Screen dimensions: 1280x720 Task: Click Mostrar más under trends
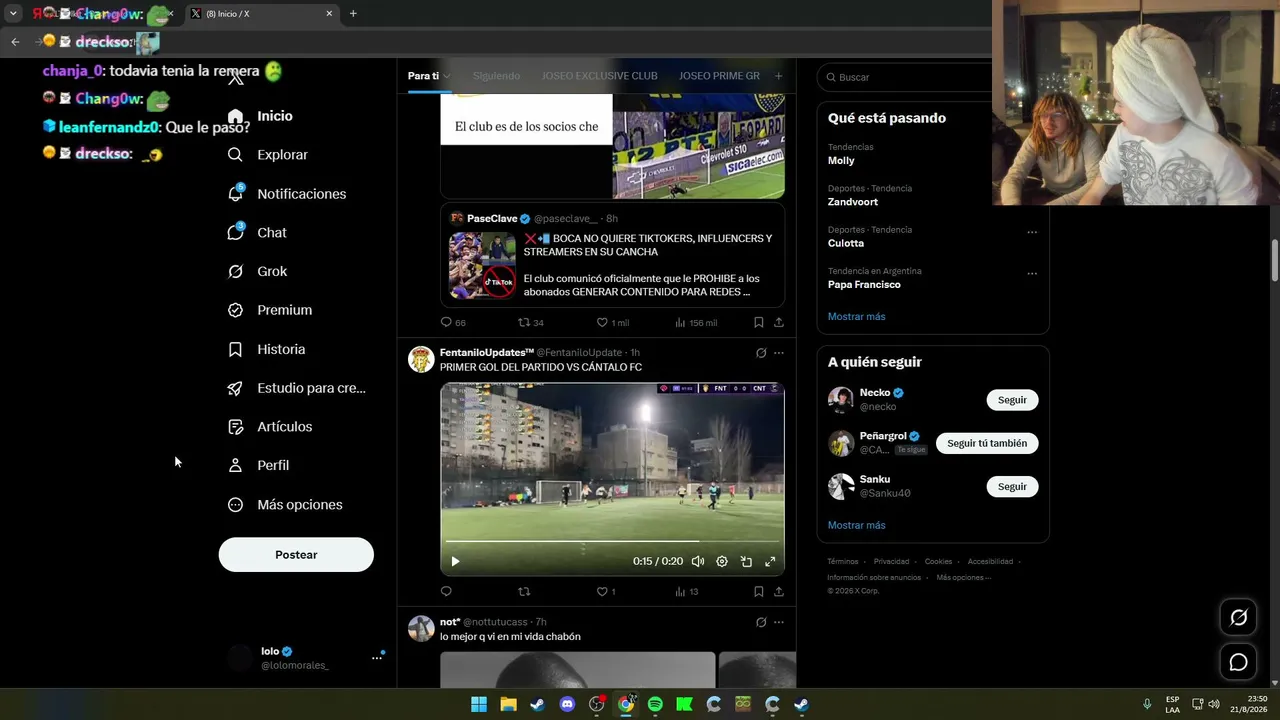coord(856,317)
